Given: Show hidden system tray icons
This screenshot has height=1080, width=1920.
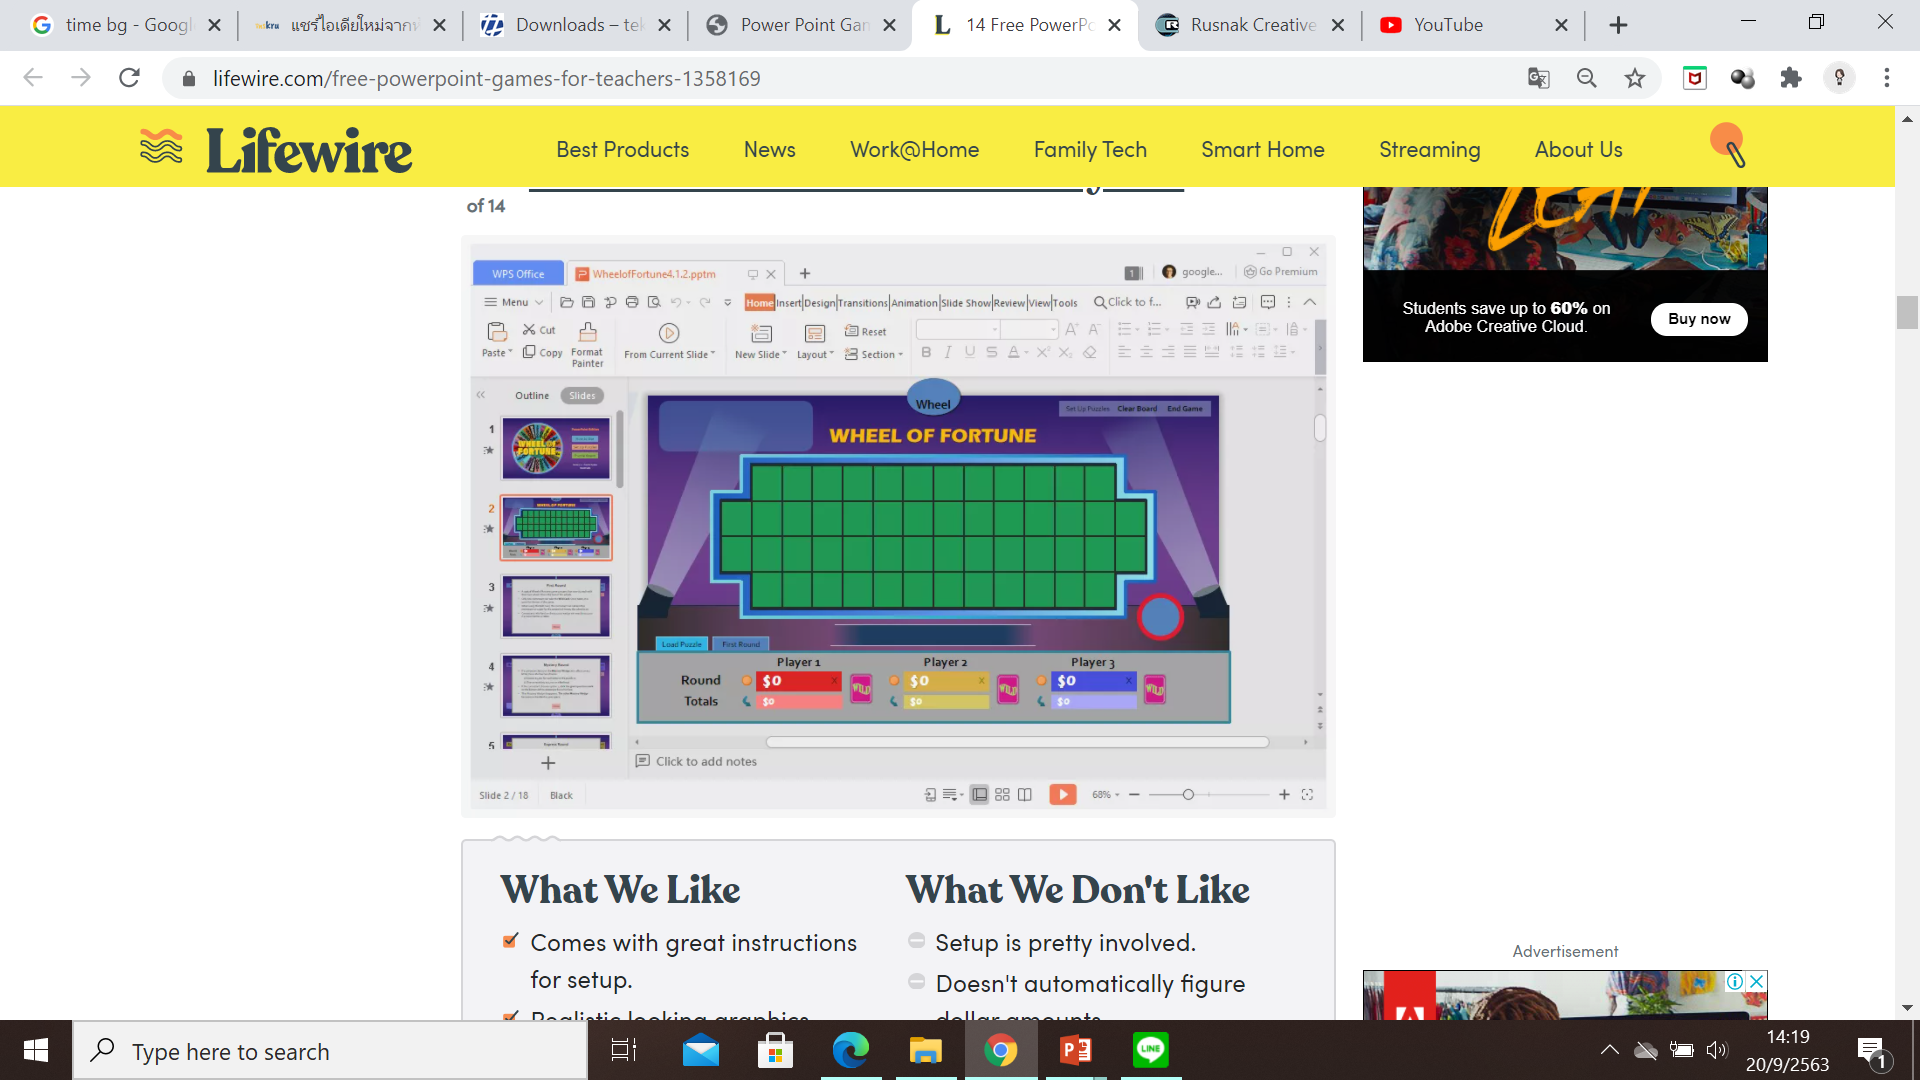Looking at the screenshot, I should pos(1609,1050).
